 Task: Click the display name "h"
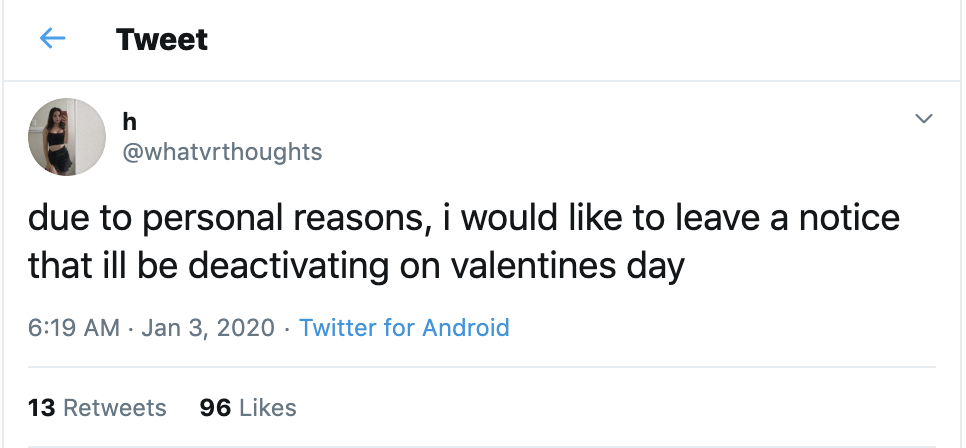click(x=129, y=122)
